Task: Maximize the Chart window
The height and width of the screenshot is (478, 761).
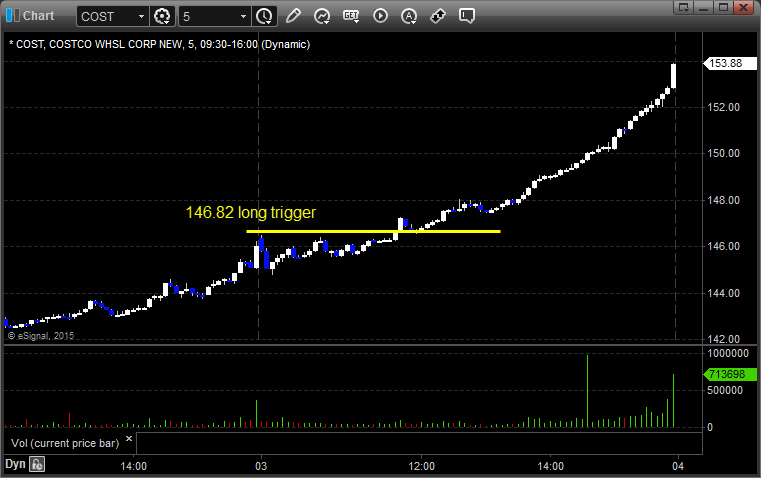Action: 723,7
